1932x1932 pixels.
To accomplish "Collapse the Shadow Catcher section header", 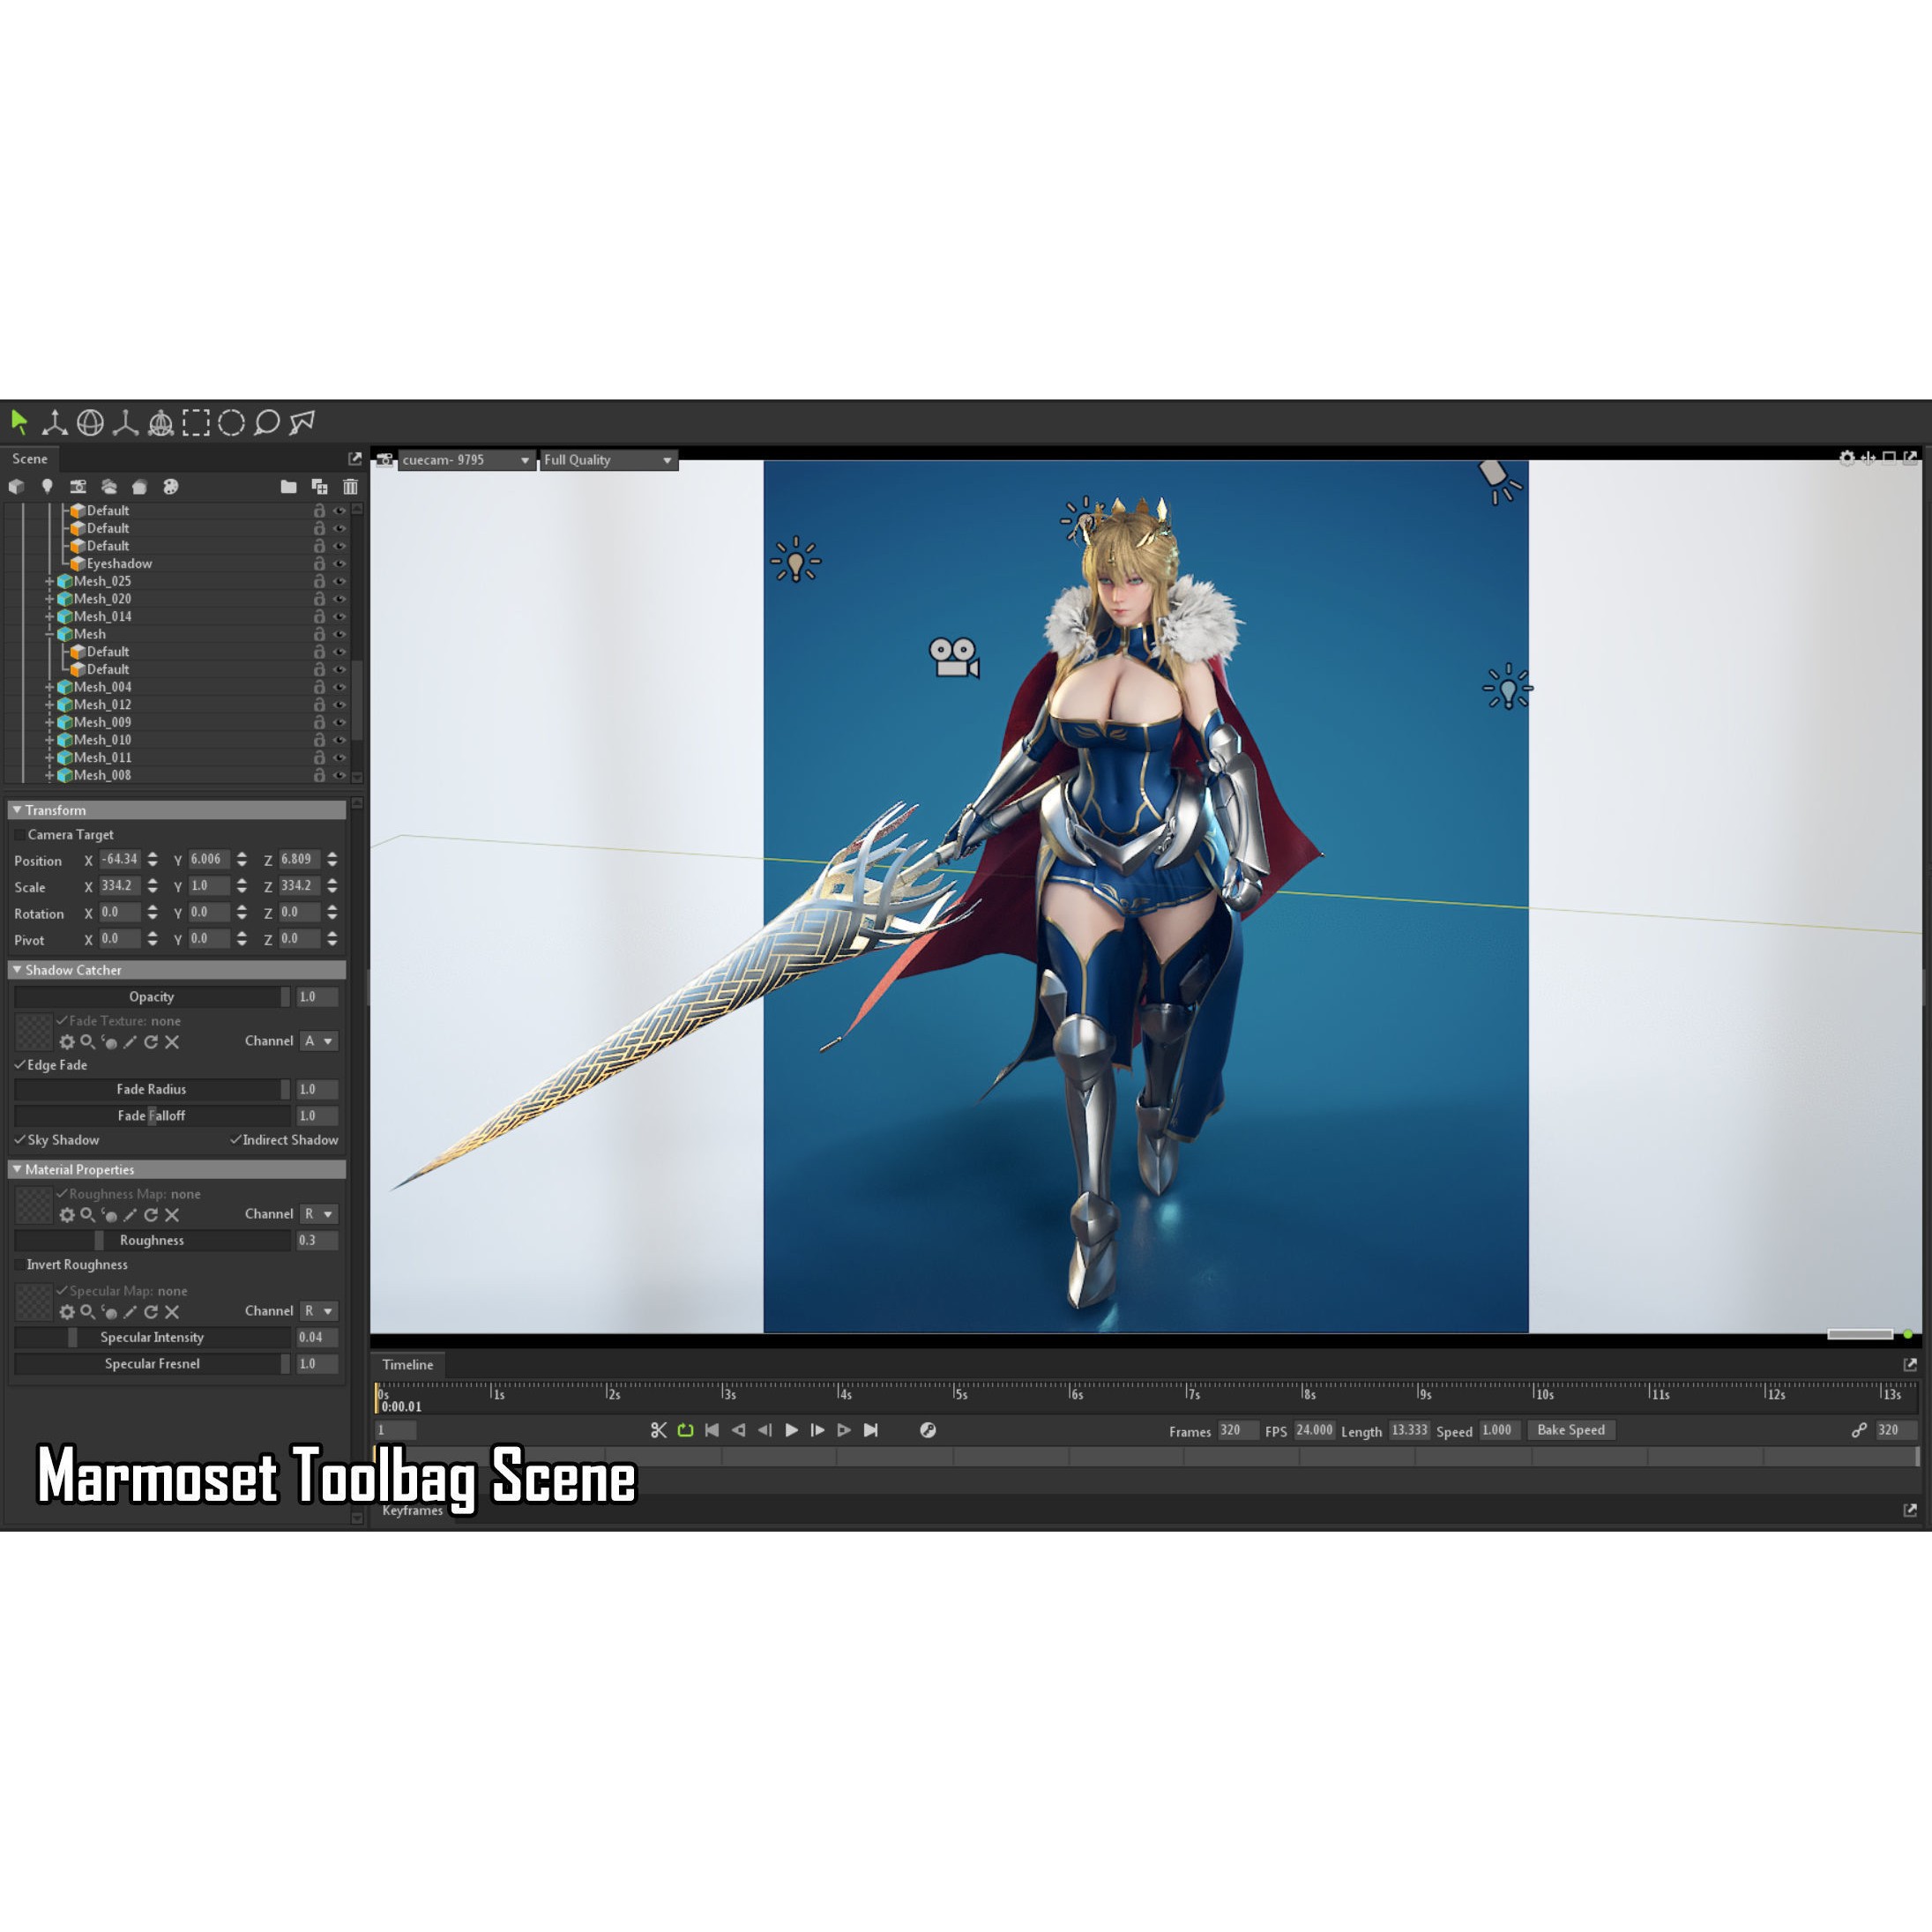I will click(70, 970).
